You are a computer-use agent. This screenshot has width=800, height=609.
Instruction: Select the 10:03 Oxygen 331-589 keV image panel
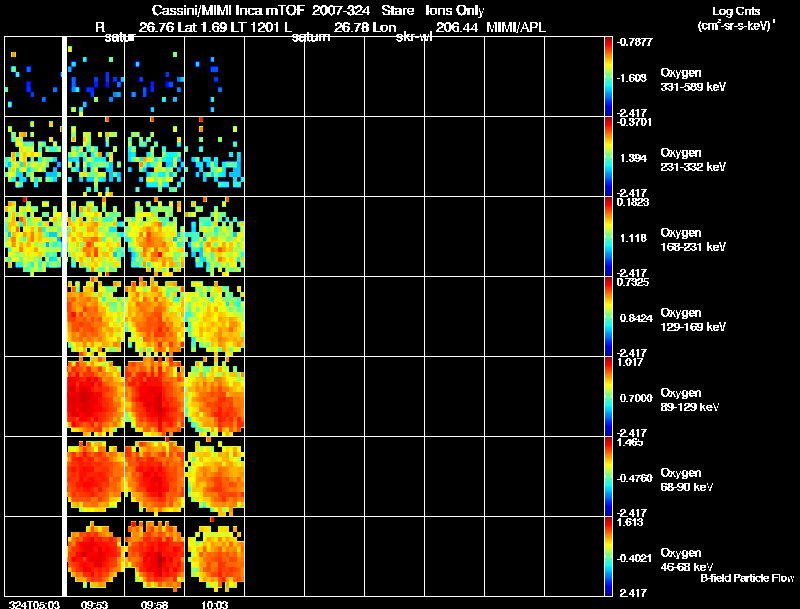(x=215, y=77)
